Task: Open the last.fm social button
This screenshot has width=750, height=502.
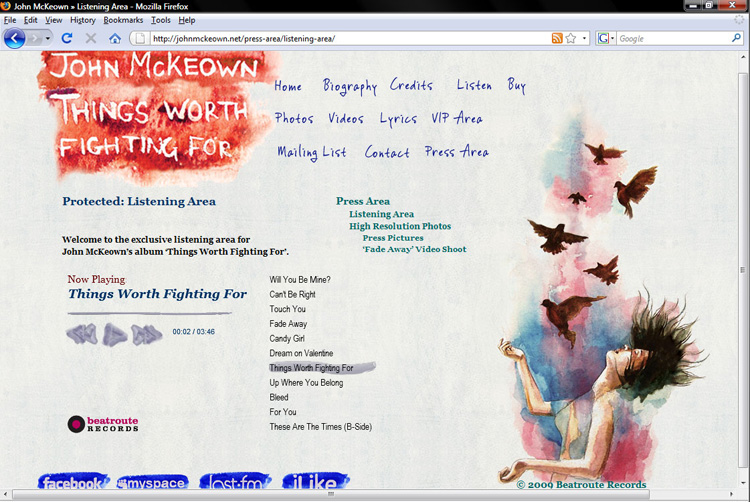Action: 235,481
